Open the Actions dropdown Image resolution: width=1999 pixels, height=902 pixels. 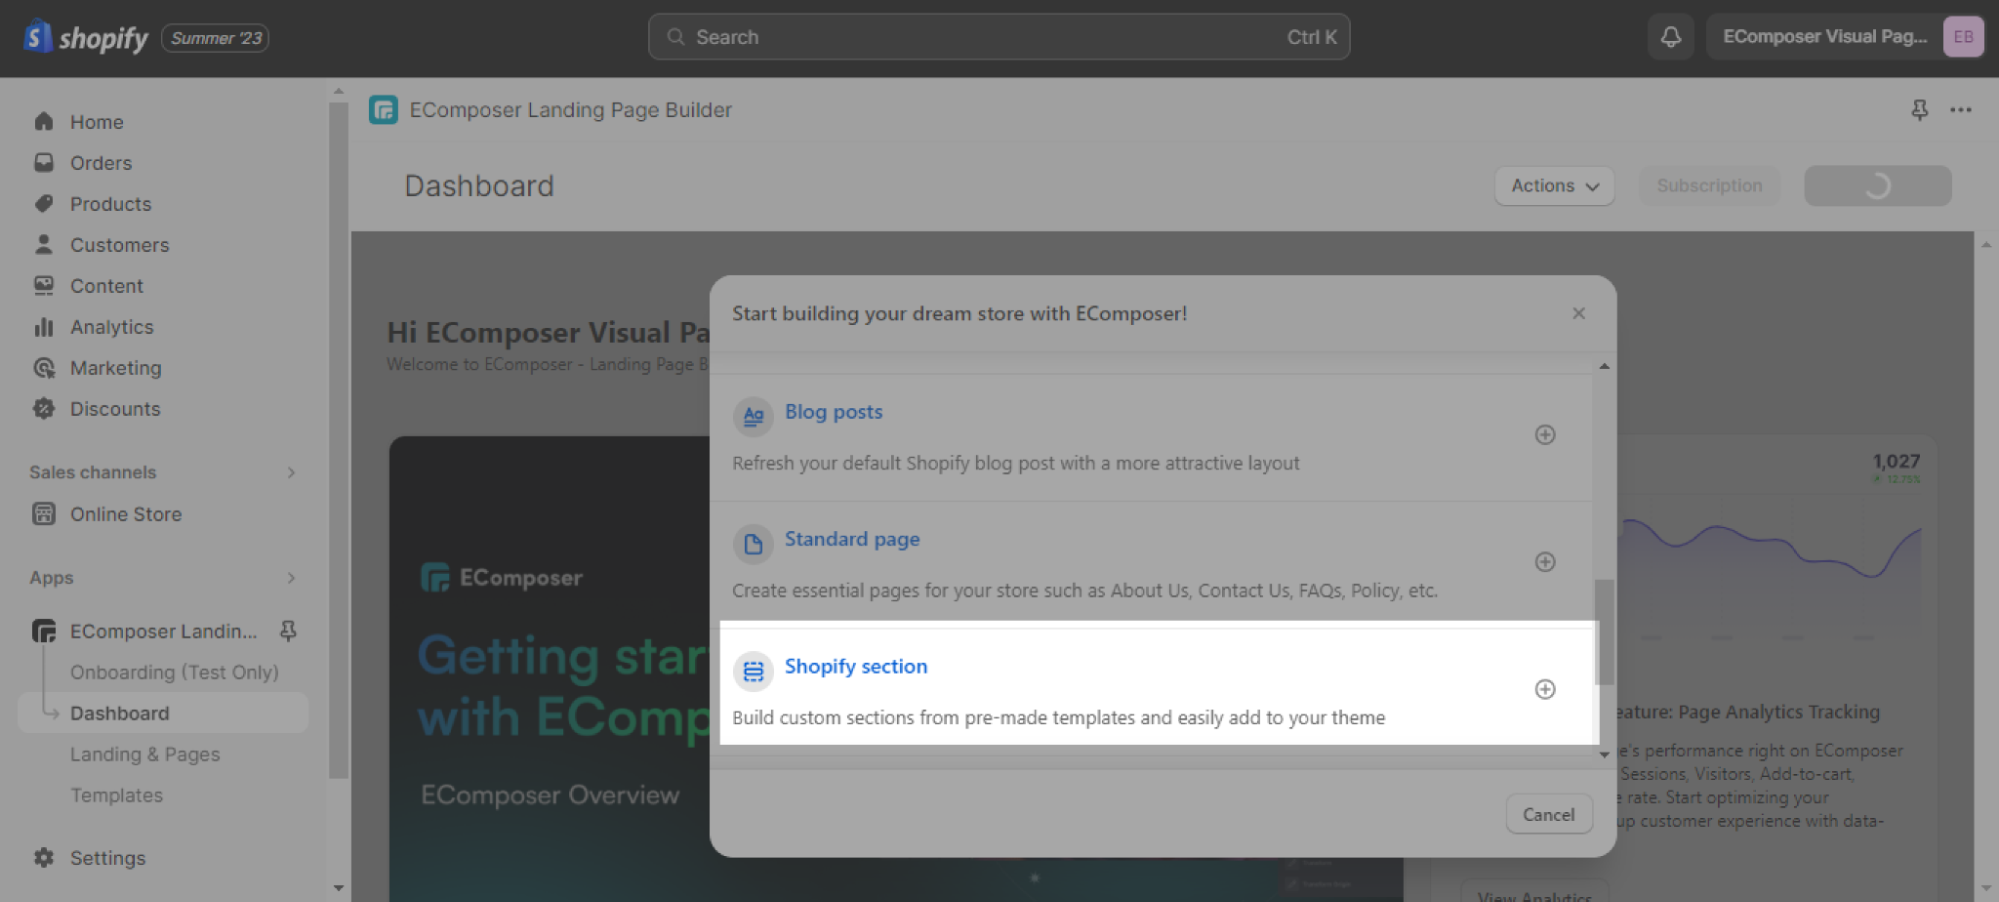1554,186
